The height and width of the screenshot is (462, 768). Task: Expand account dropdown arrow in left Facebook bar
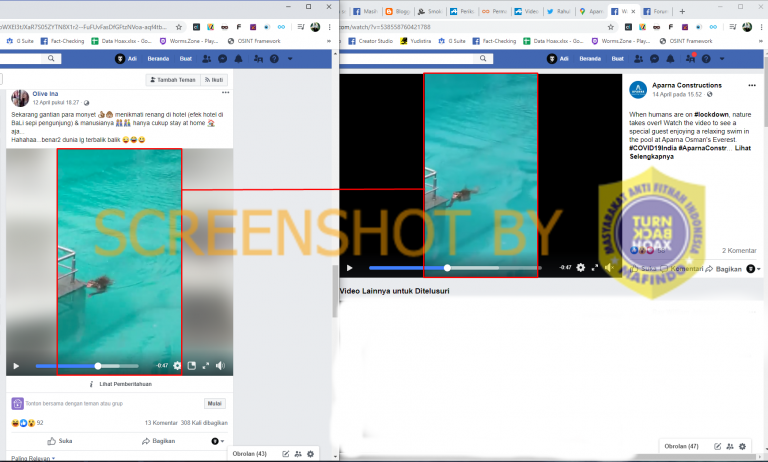(x=290, y=59)
